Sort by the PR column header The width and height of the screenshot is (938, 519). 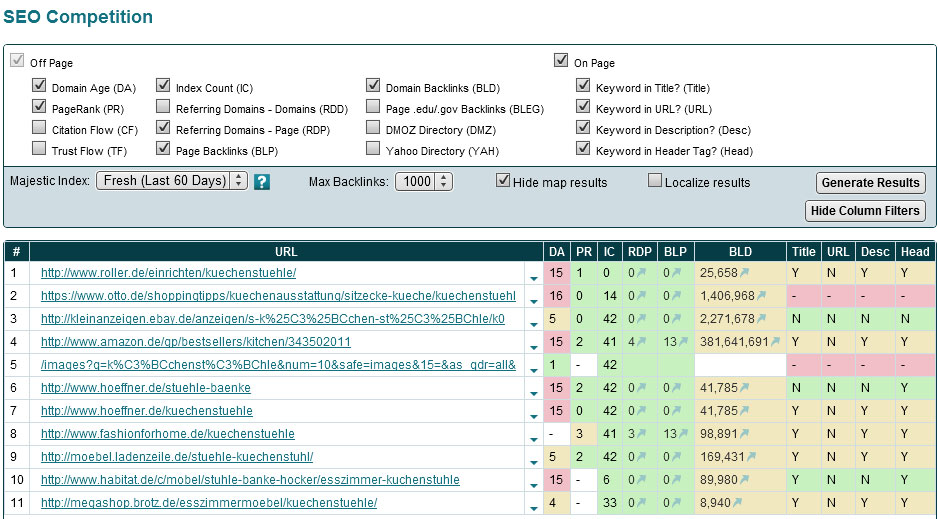[x=584, y=252]
